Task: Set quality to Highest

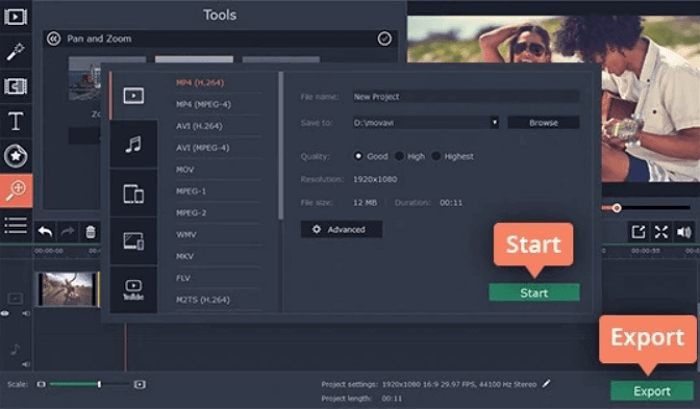Action: click(437, 156)
